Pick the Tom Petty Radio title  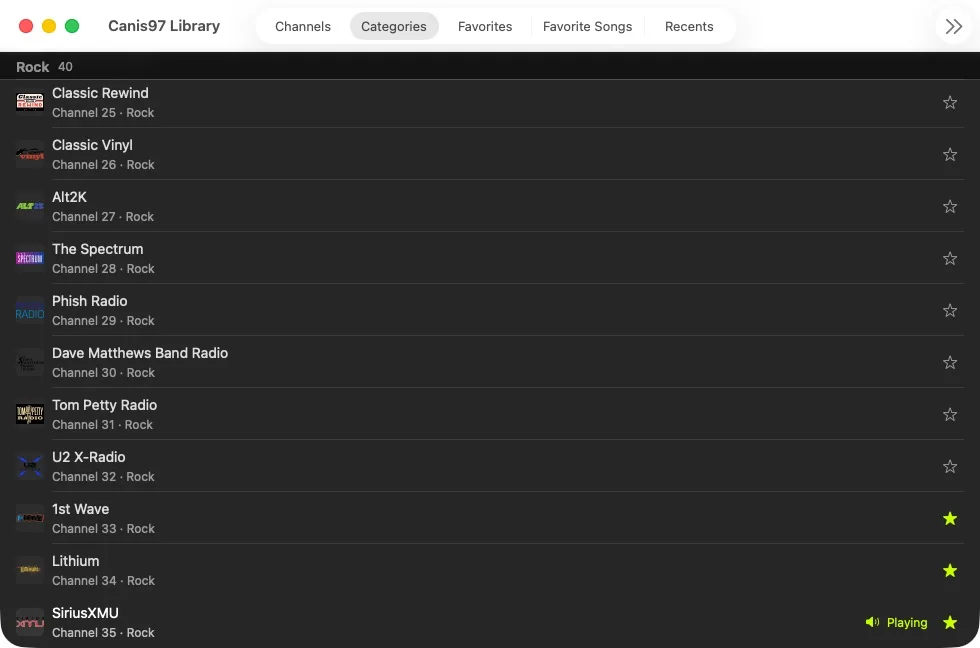(104, 405)
